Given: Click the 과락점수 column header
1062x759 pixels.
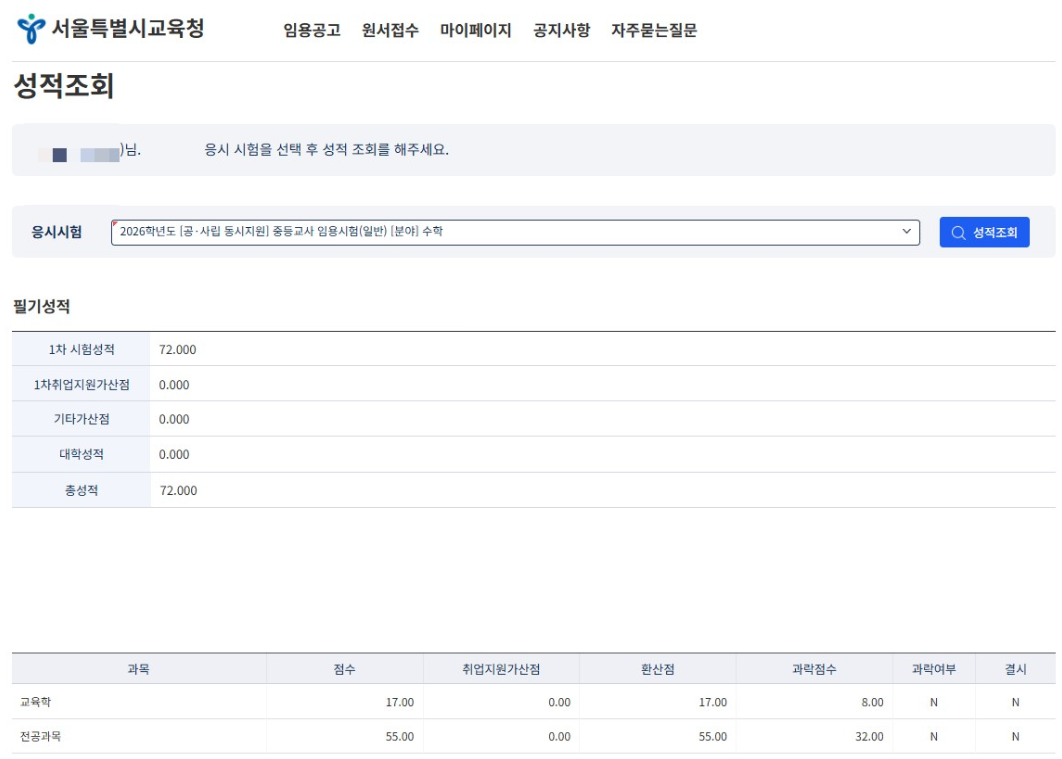Looking at the screenshot, I should click(814, 669).
